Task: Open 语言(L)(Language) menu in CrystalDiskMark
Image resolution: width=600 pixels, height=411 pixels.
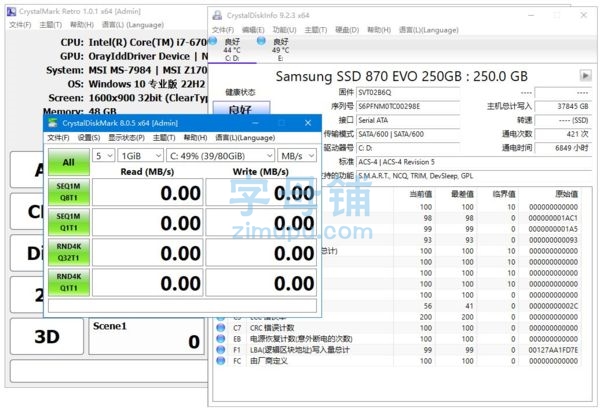Action: point(245,138)
